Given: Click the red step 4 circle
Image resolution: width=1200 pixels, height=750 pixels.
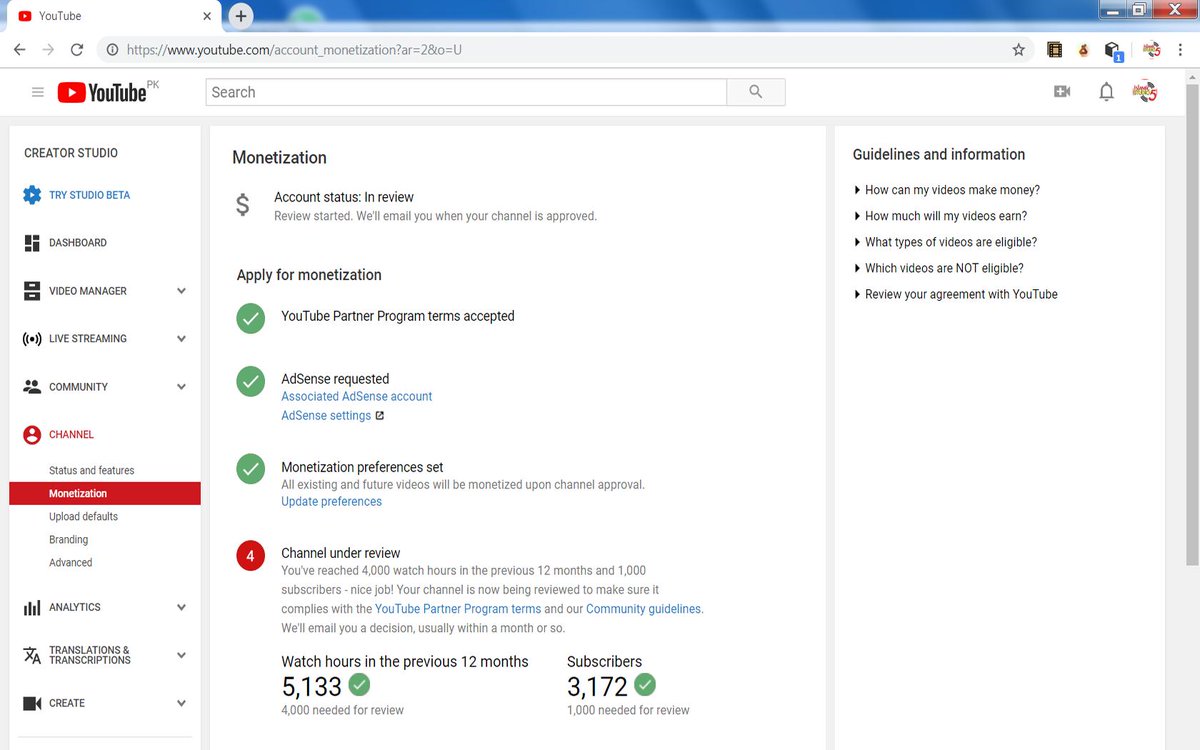Looking at the screenshot, I should (x=251, y=555).
